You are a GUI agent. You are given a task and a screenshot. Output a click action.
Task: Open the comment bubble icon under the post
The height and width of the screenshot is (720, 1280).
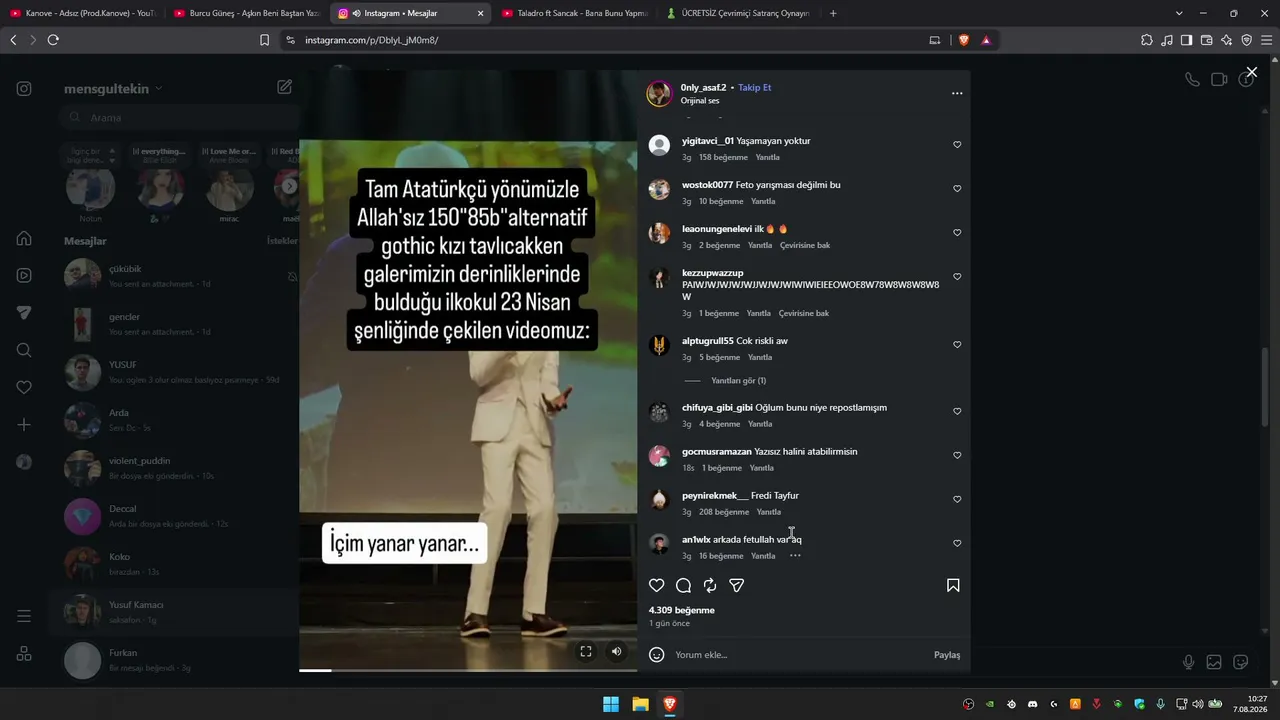click(683, 585)
